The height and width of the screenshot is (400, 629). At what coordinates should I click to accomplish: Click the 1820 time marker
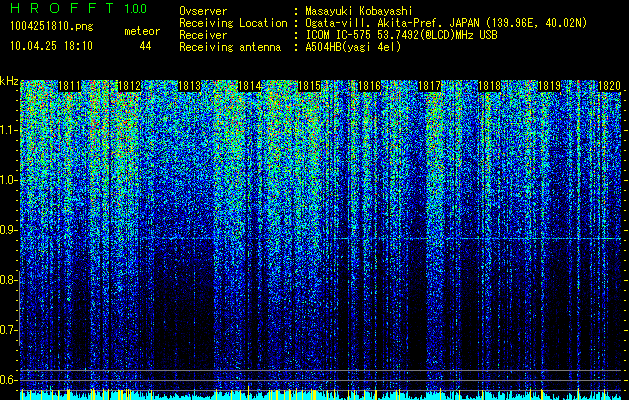coord(609,86)
